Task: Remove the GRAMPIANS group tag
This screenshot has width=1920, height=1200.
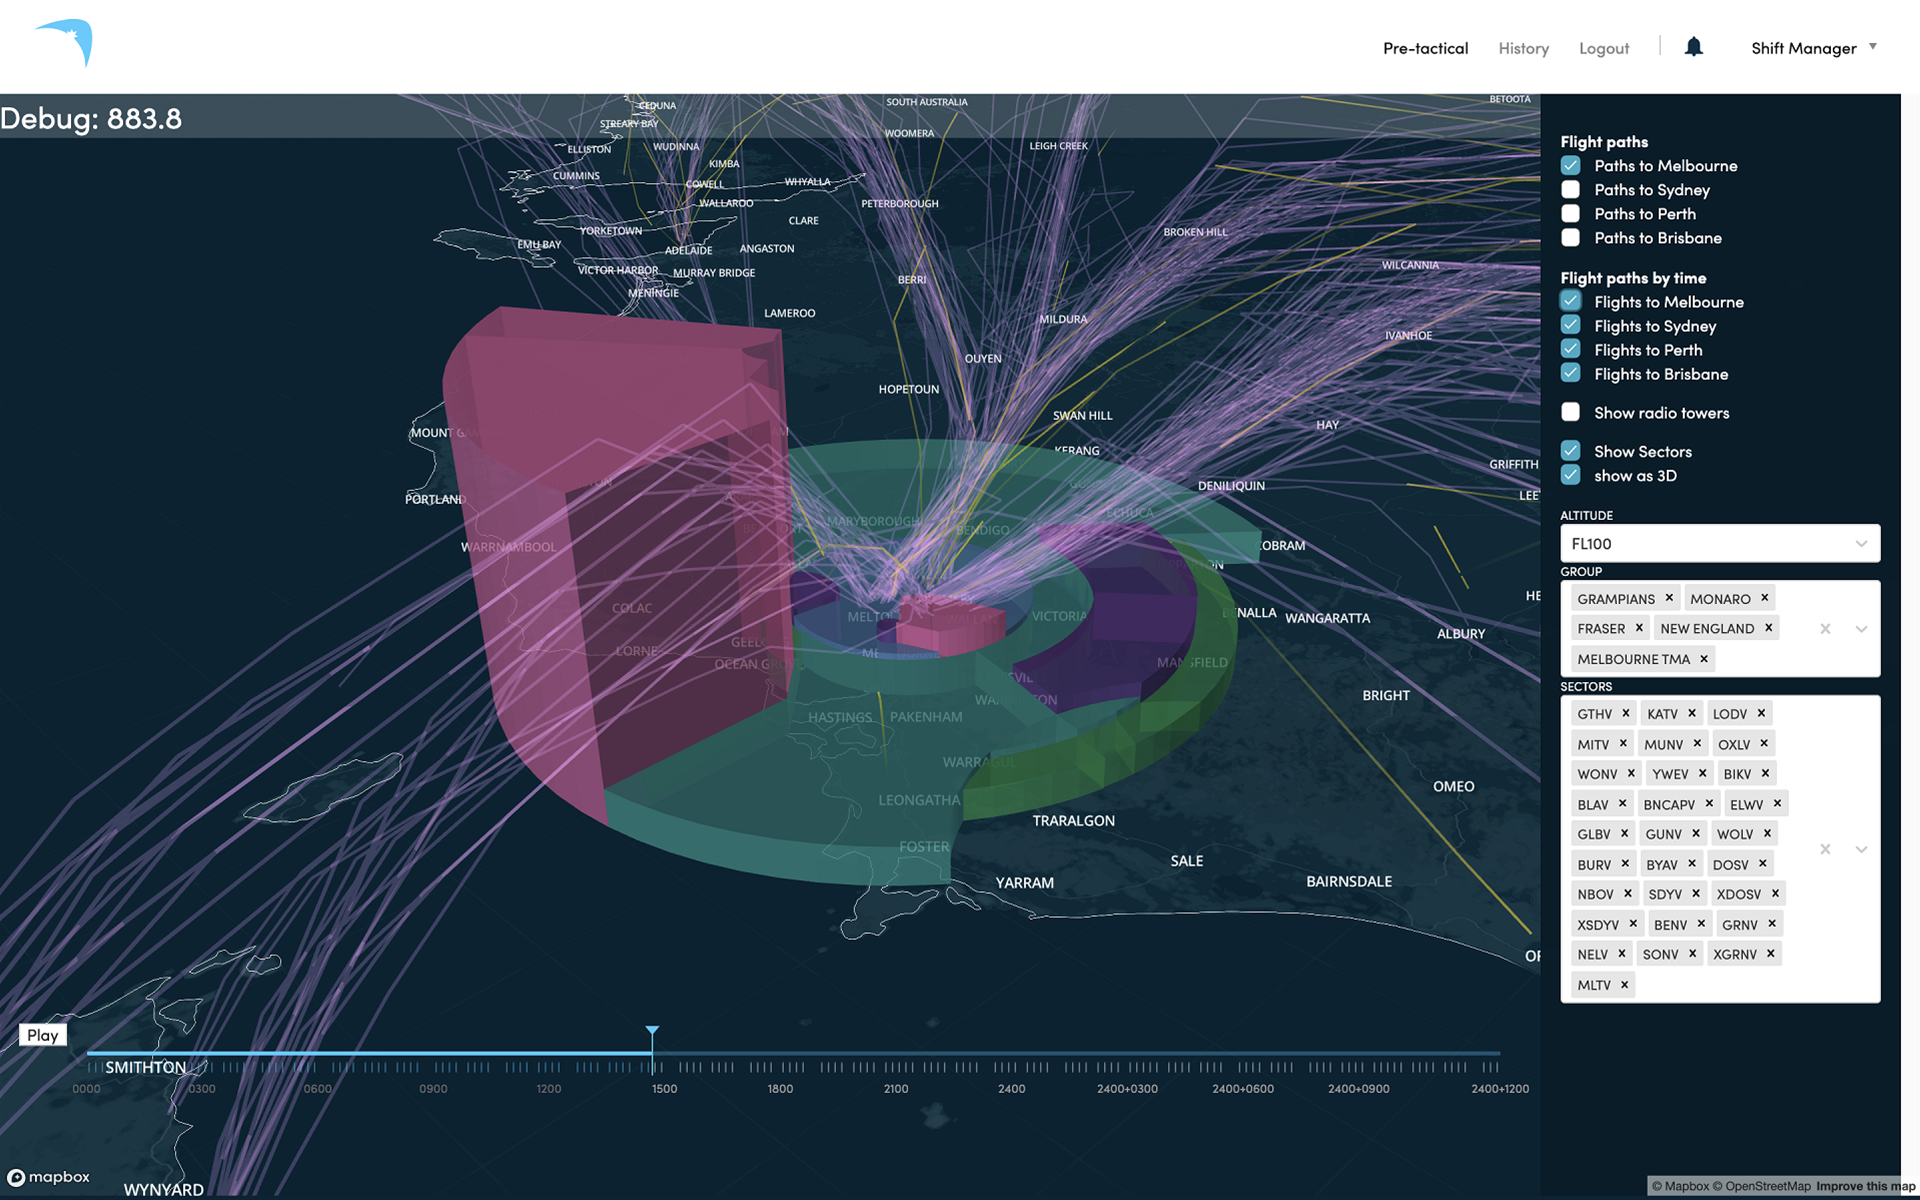Action: (1669, 598)
